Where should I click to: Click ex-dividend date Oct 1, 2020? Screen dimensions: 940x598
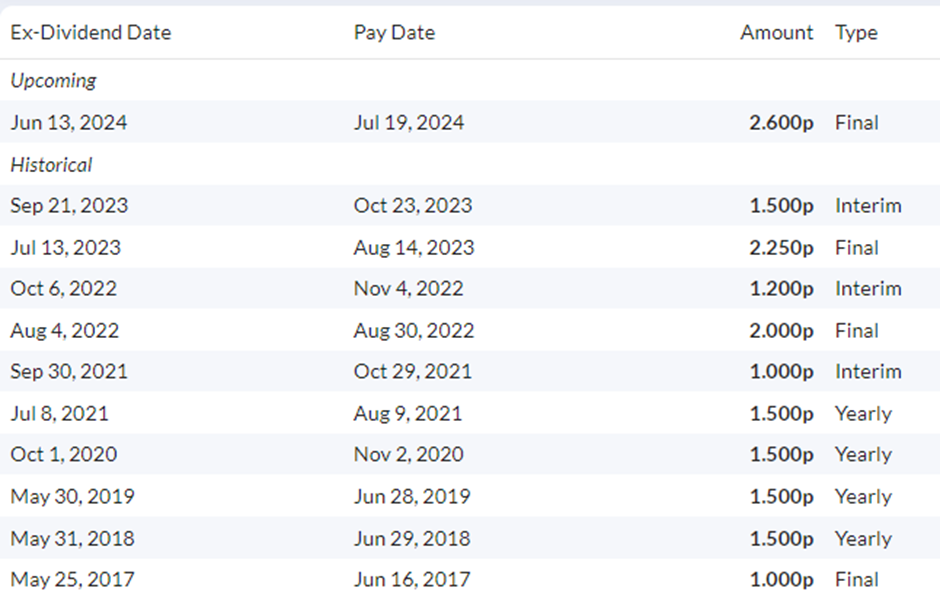coord(64,454)
